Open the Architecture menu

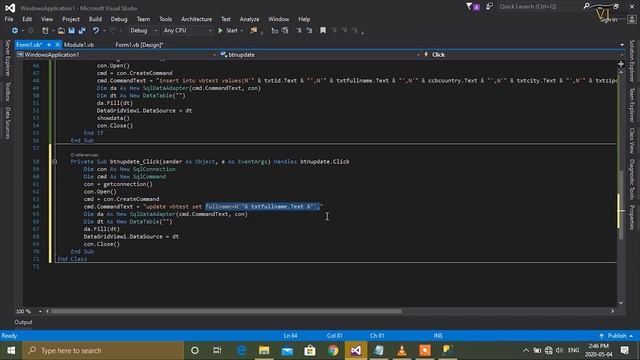pyautogui.click(x=196, y=19)
